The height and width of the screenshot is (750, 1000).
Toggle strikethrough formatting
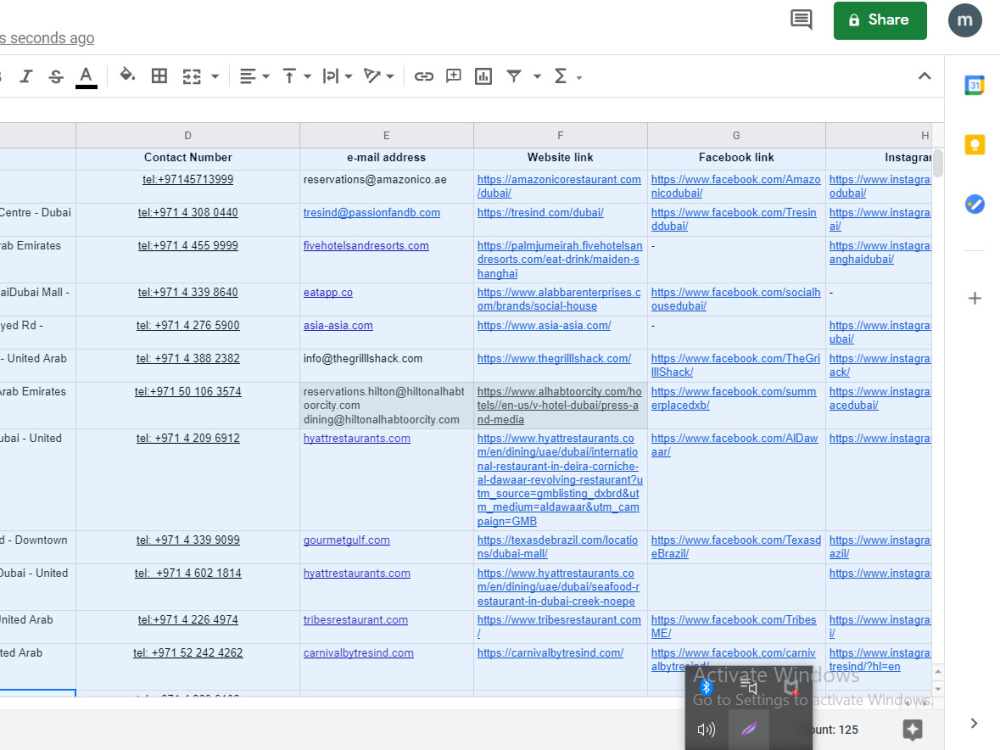(56, 77)
